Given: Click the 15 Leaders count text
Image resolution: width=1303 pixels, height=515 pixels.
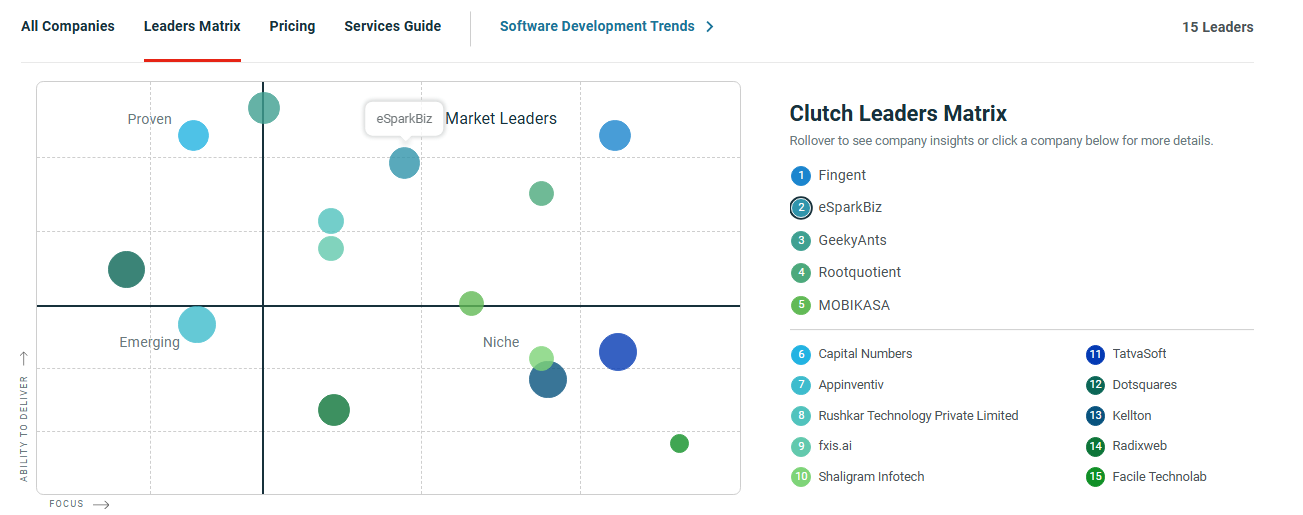Looking at the screenshot, I should pos(1217,27).
